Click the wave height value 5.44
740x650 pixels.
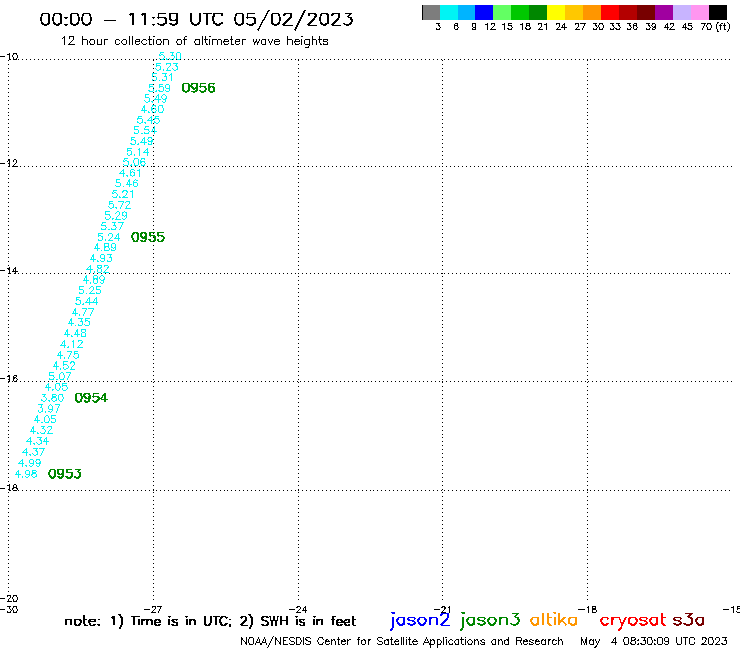click(x=86, y=301)
